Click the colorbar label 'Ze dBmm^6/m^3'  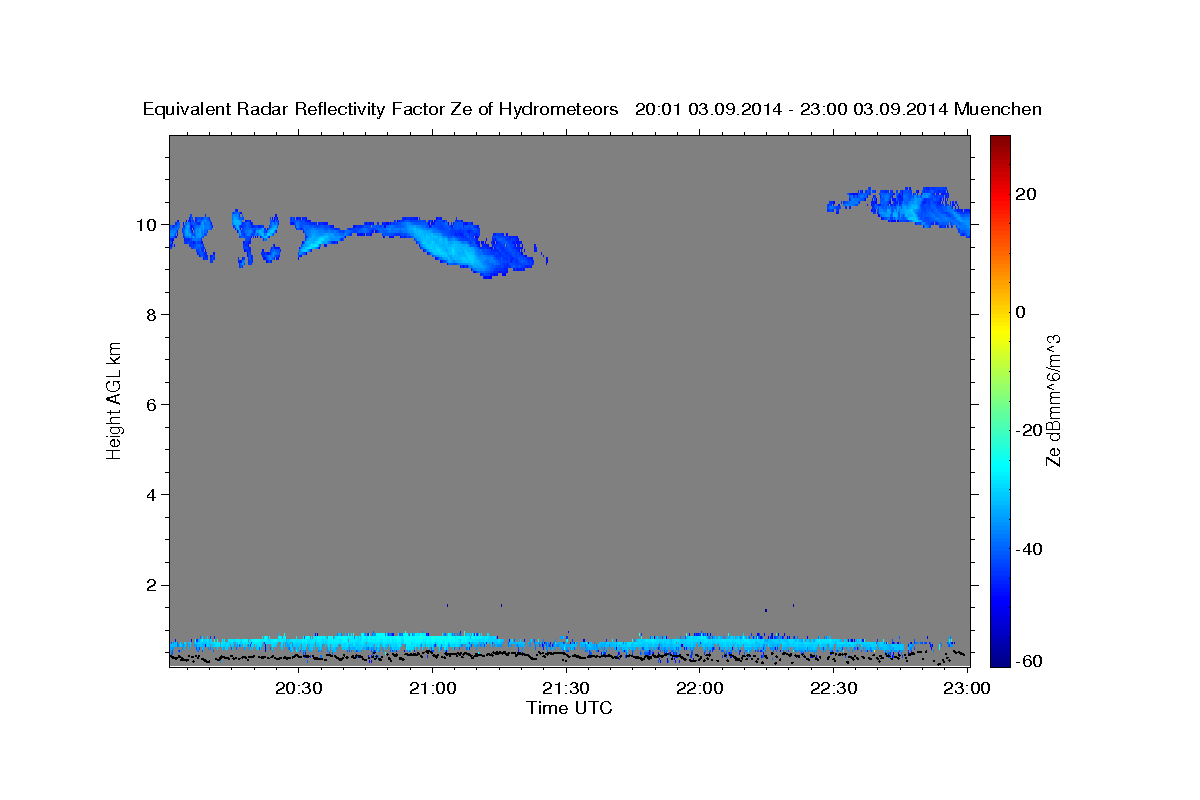[x=1053, y=400]
